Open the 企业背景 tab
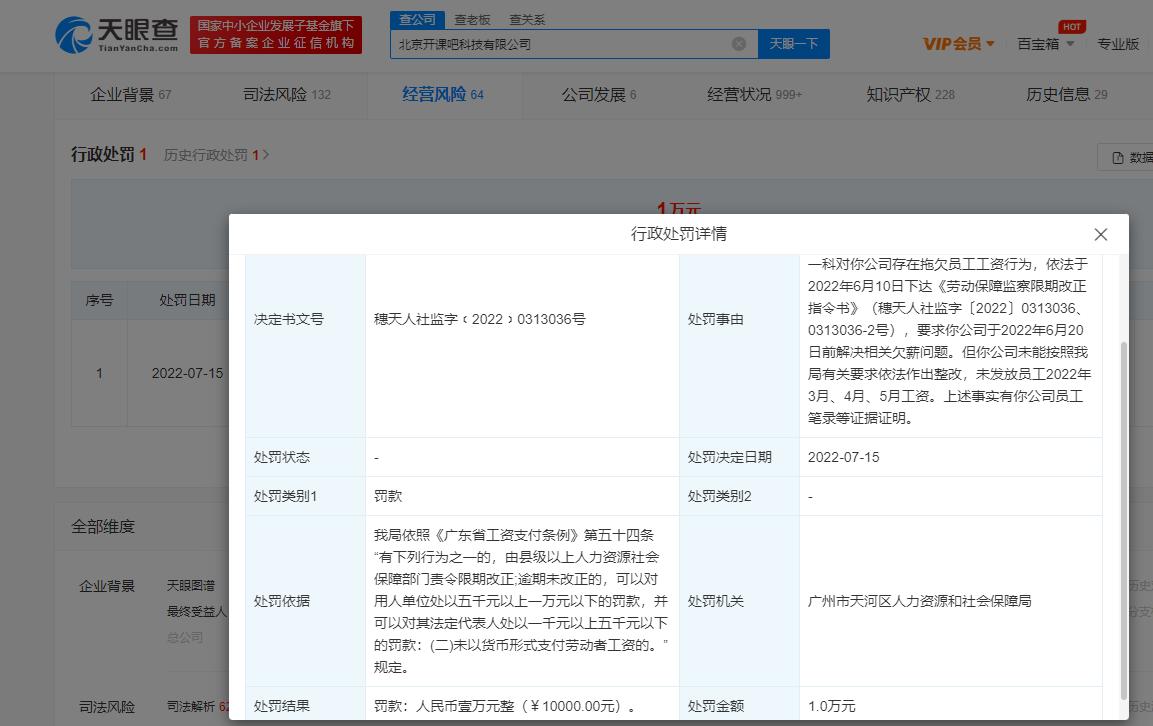This screenshot has width=1153, height=726. [x=130, y=95]
